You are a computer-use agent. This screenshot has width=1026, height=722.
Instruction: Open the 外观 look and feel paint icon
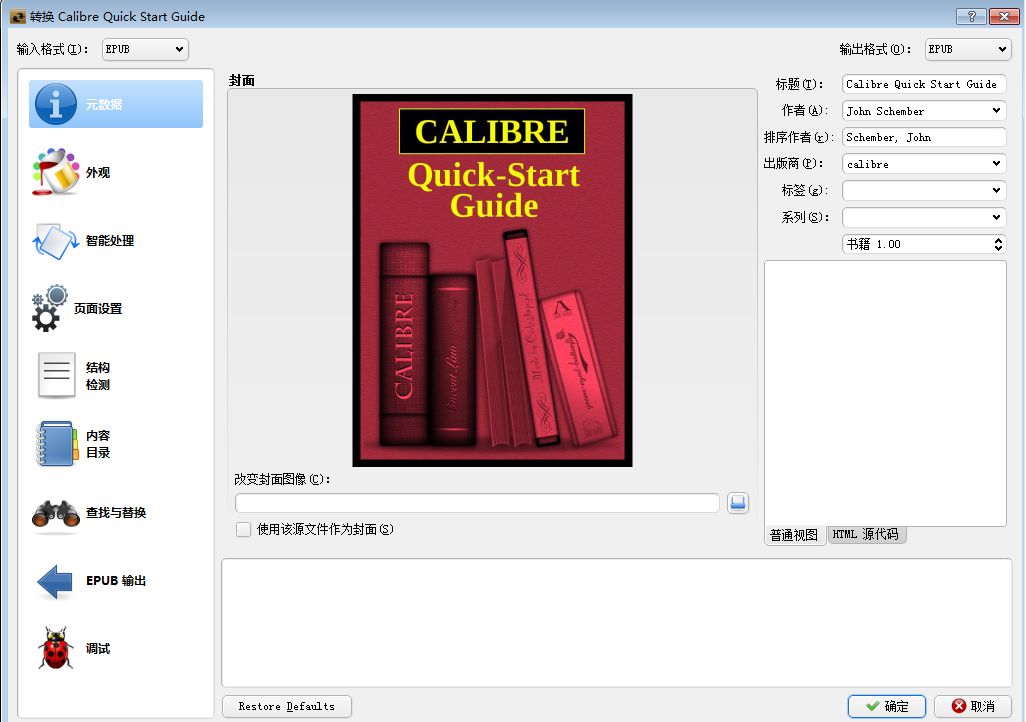[x=56, y=172]
